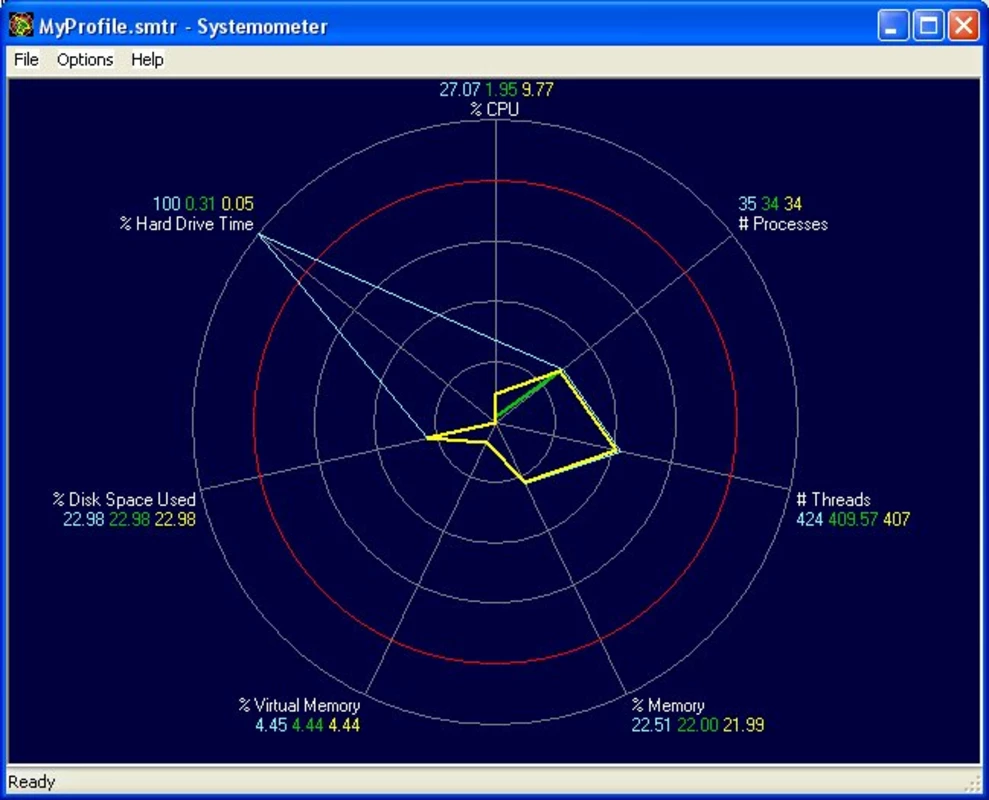Click the window resize grip in status bar
This screenshot has height=800, width=989.
click(x=973, y=784)
